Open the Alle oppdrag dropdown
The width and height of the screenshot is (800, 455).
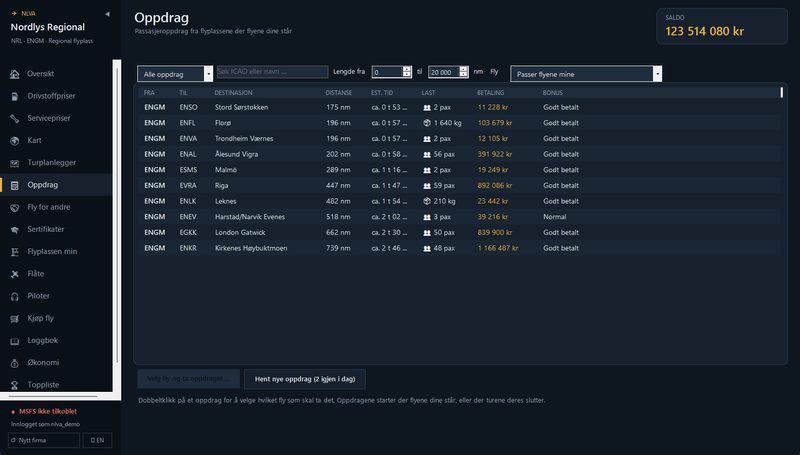pos(175,74)
